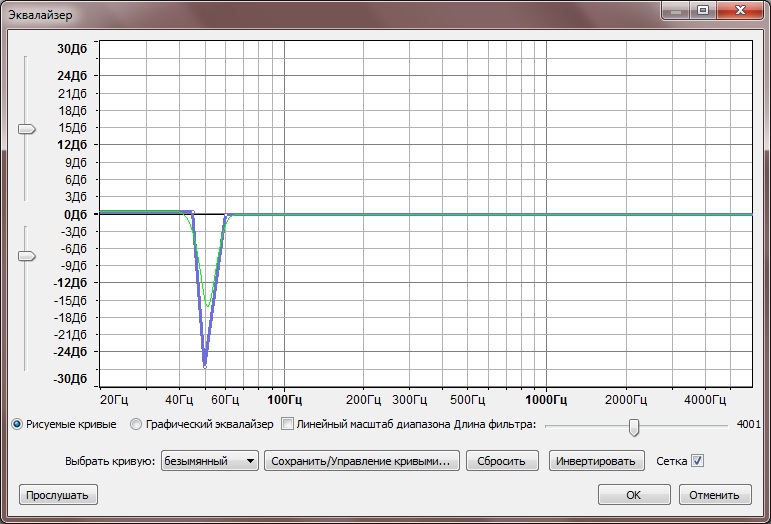
Task: Click the Сбросить button
Action: pyautogui.click(x=502, y=461)
